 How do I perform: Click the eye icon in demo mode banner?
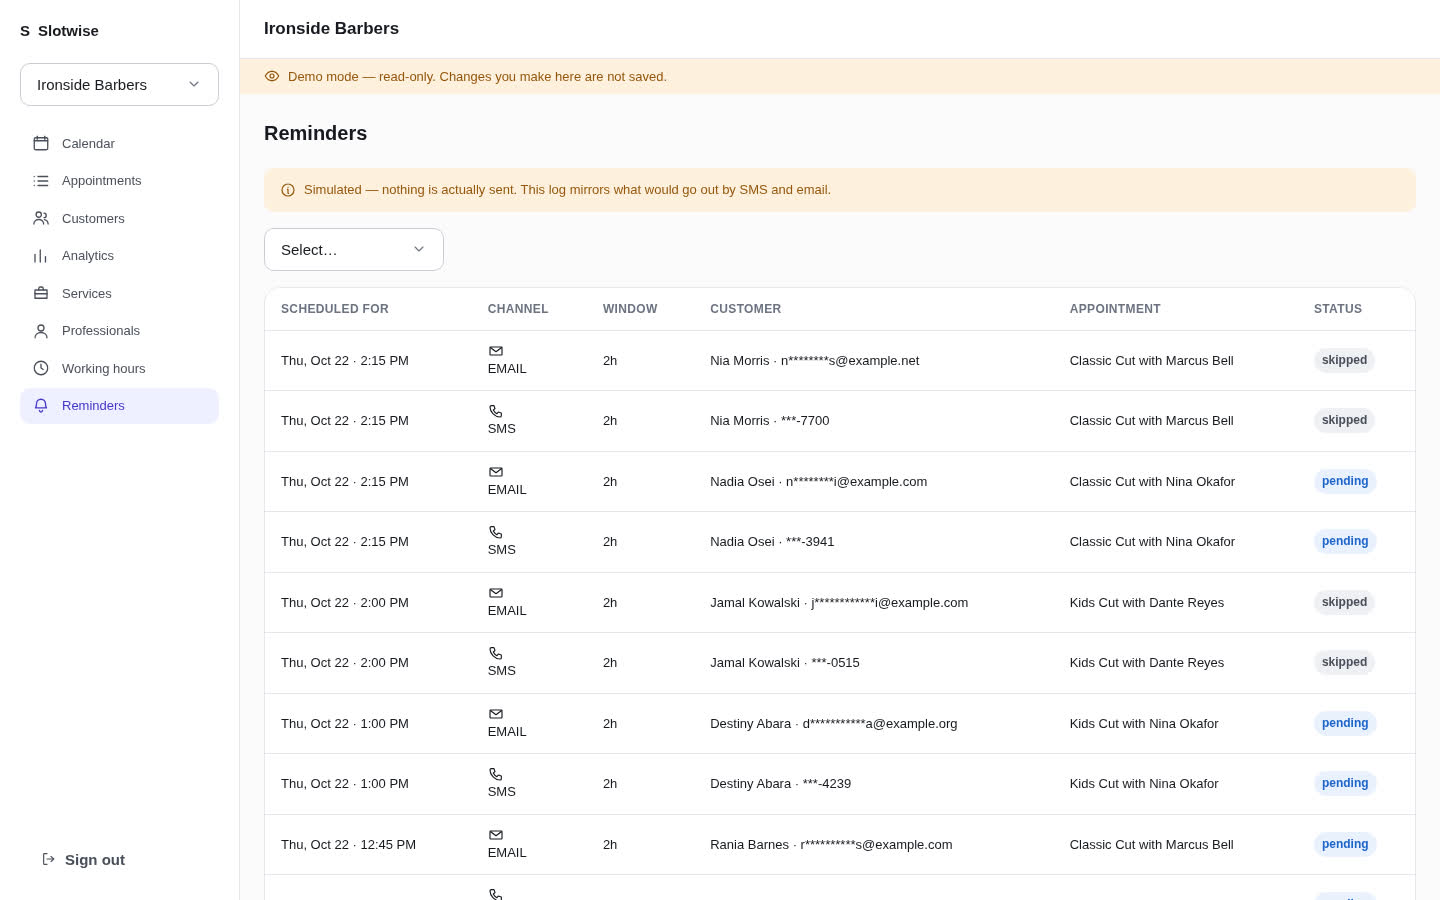click(x=272, y=76)
